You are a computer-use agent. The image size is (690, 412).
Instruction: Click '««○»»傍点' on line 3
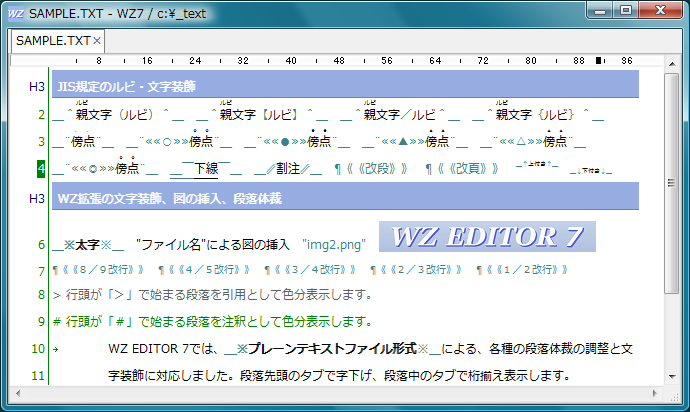coord(179,140)
